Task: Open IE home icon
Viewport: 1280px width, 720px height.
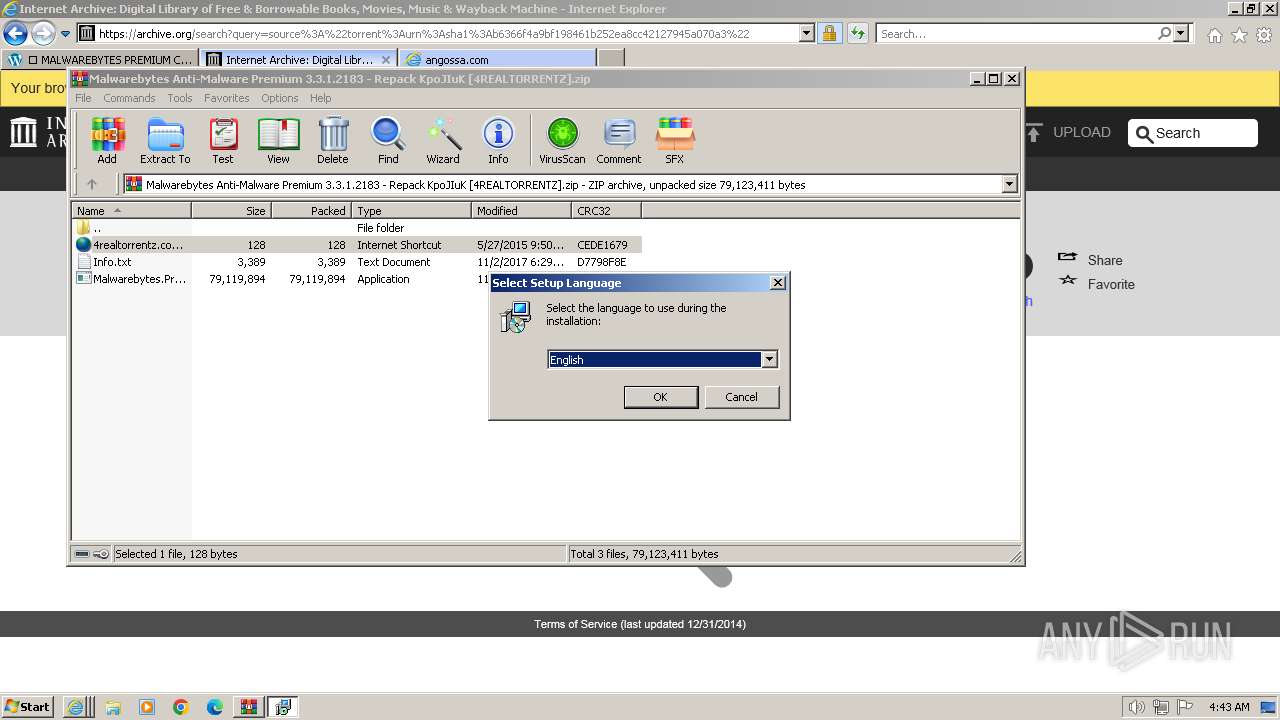Action: (x=1214, y=35)
